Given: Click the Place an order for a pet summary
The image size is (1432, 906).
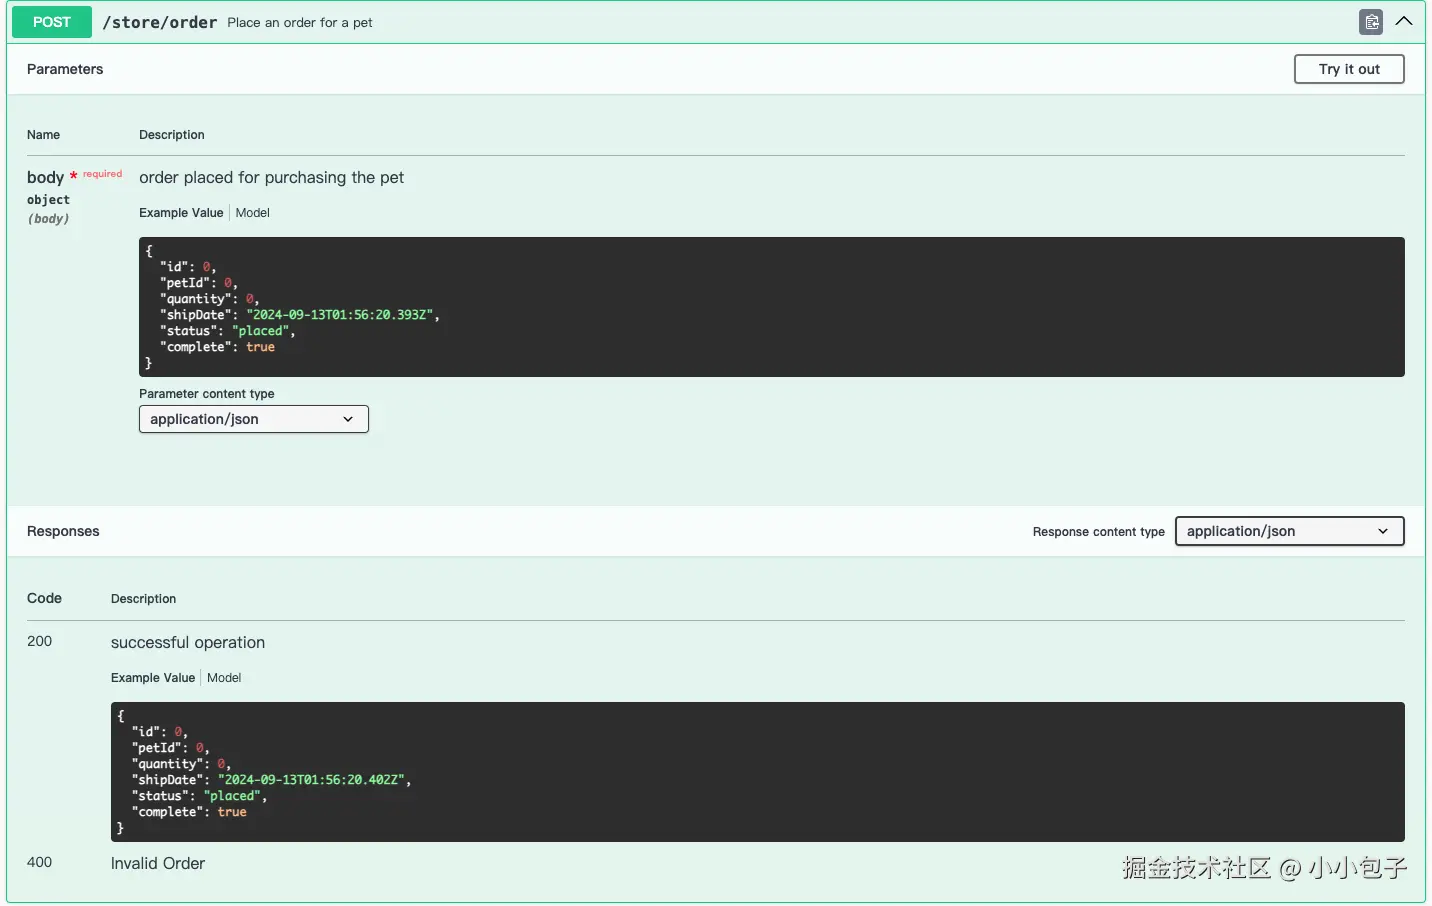Looking at the screenshot, I should click(x=300, y=22).
